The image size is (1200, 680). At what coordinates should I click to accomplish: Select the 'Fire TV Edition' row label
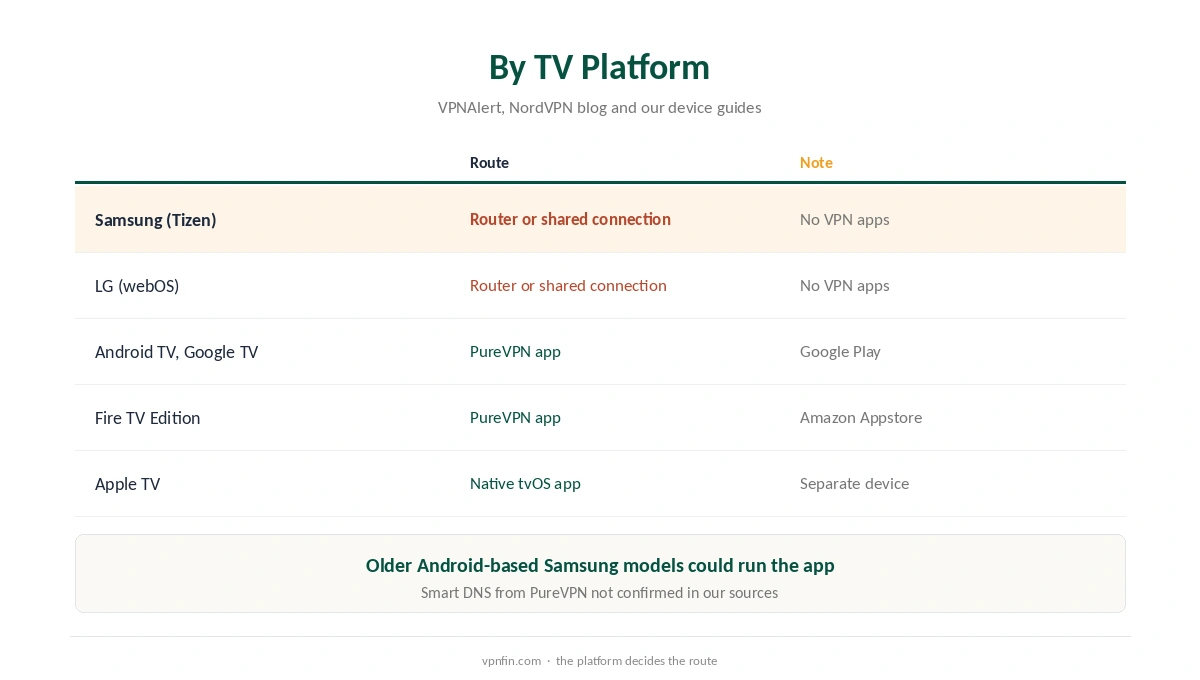click(147, 417)
